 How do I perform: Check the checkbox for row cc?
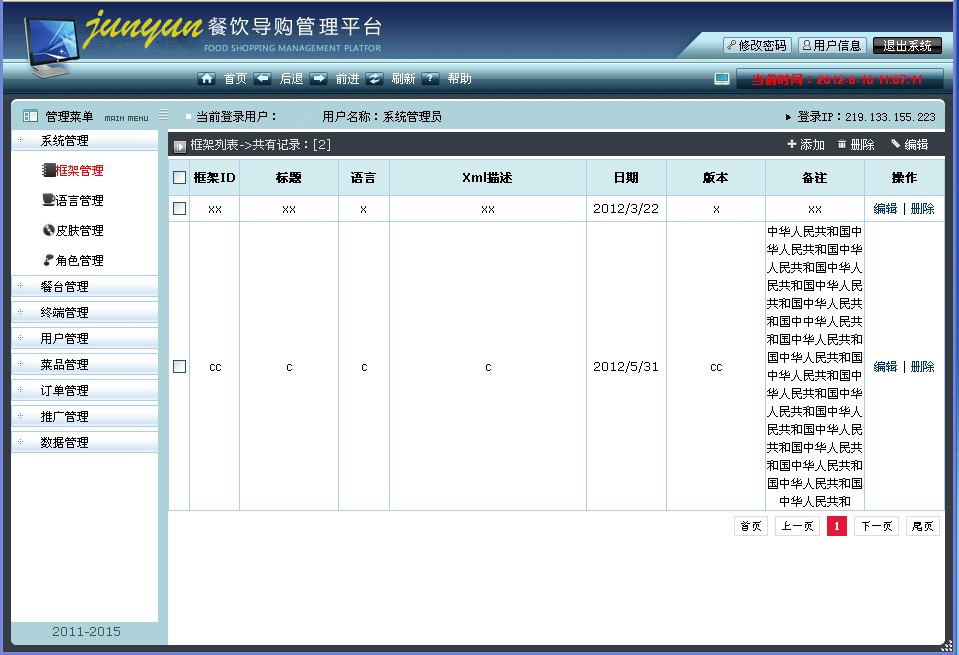tap(179, 366)
